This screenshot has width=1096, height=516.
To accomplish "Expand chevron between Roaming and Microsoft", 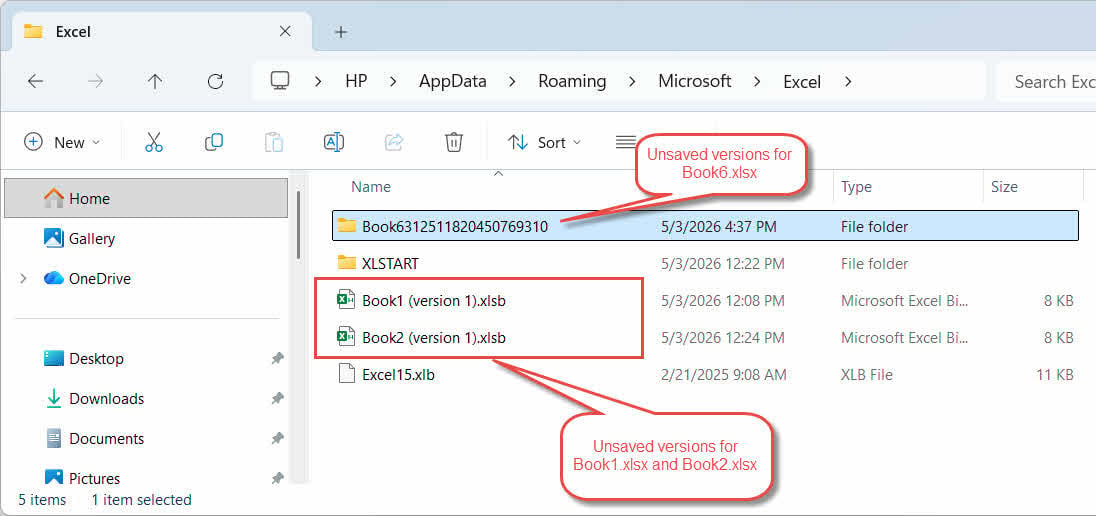I will coord(633,82).
